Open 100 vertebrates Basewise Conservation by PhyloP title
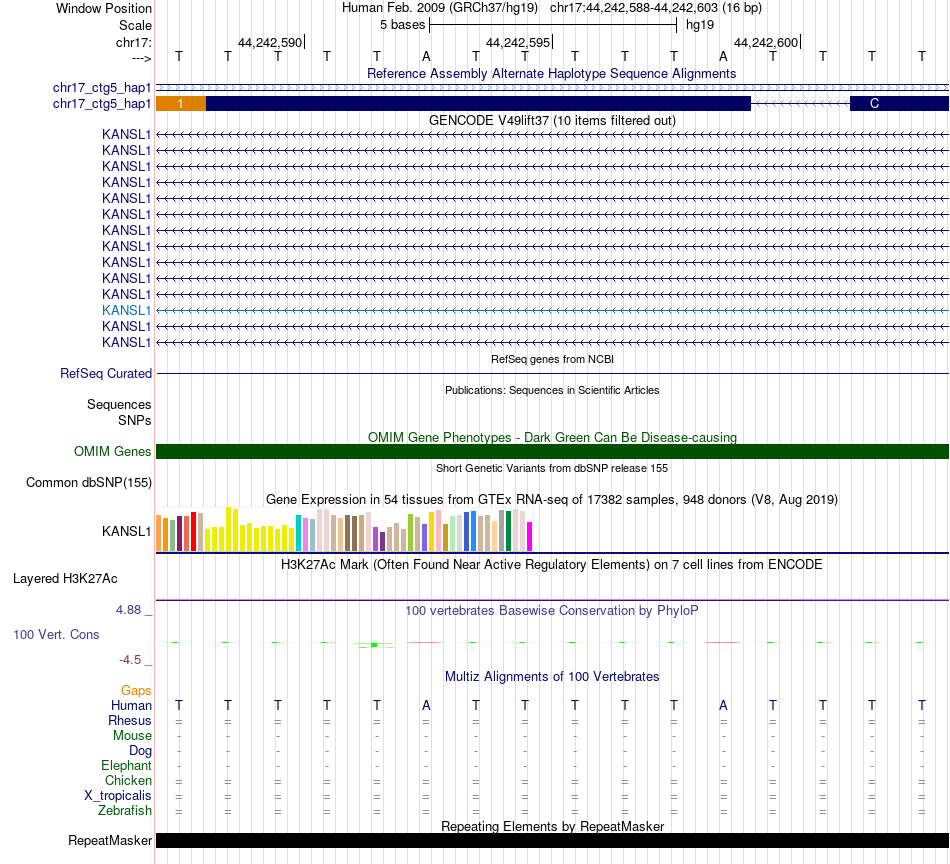Image resolution: width=950 pixels, height=864 pixels. coord(551,611)
